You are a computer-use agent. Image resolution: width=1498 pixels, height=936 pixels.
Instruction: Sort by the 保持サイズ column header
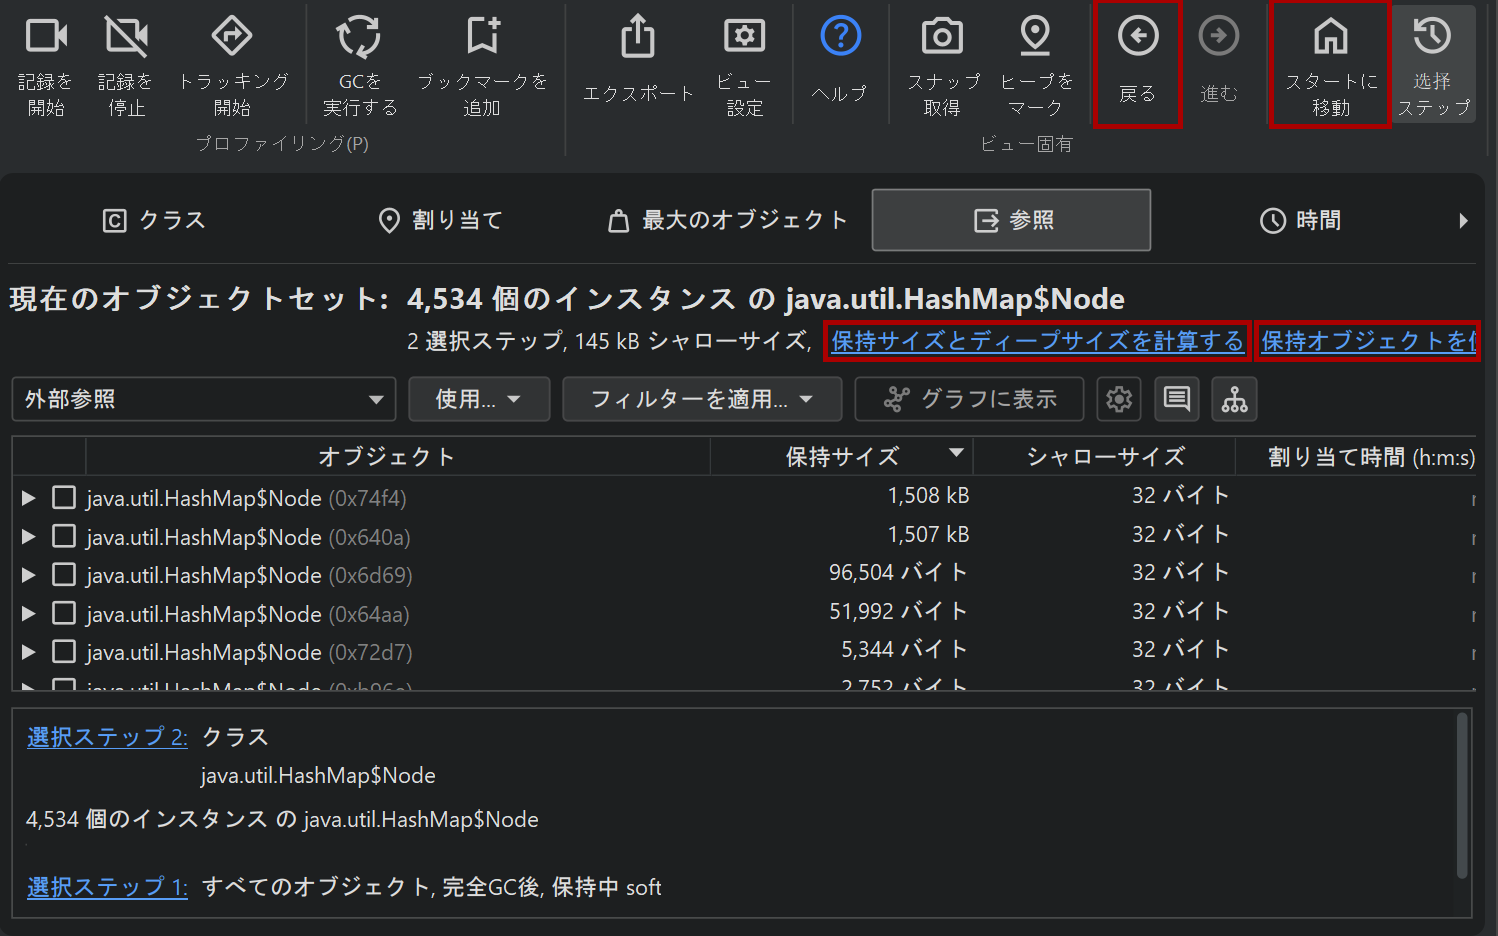841,457
